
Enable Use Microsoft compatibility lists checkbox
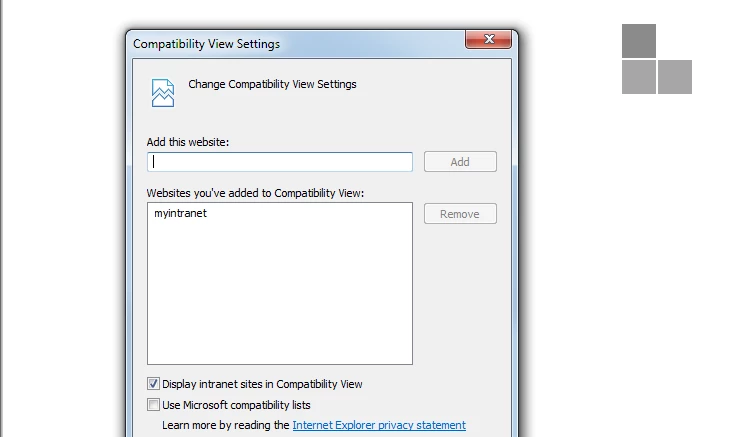[153, 405]
